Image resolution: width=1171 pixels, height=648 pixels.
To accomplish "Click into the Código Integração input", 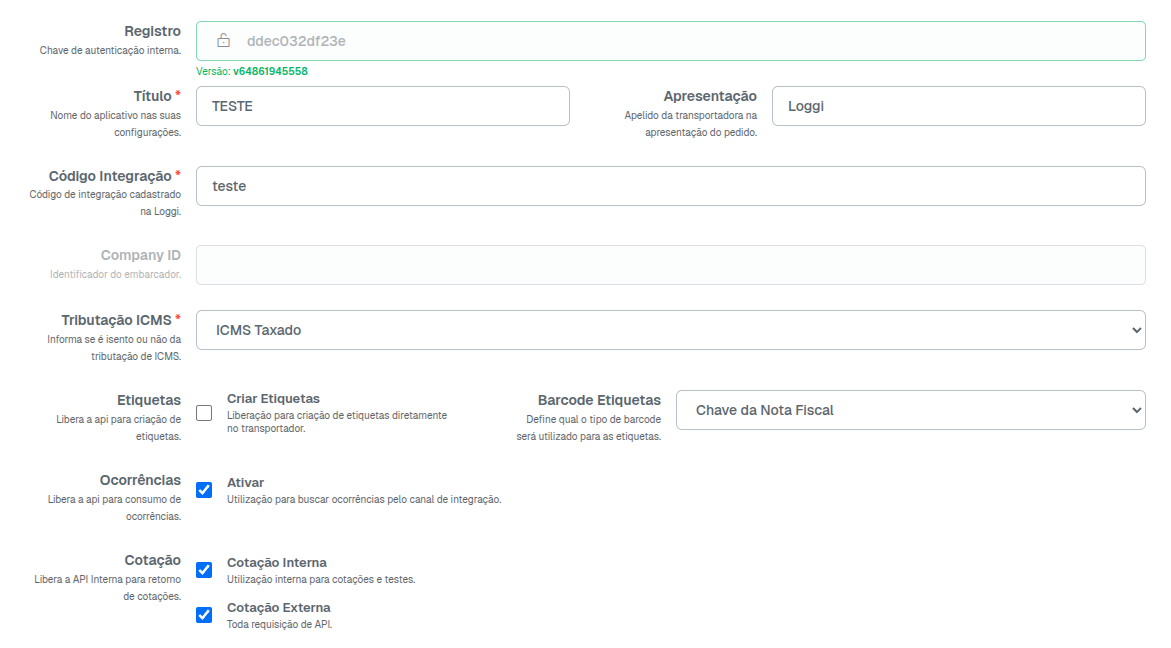I will [670, 186].
